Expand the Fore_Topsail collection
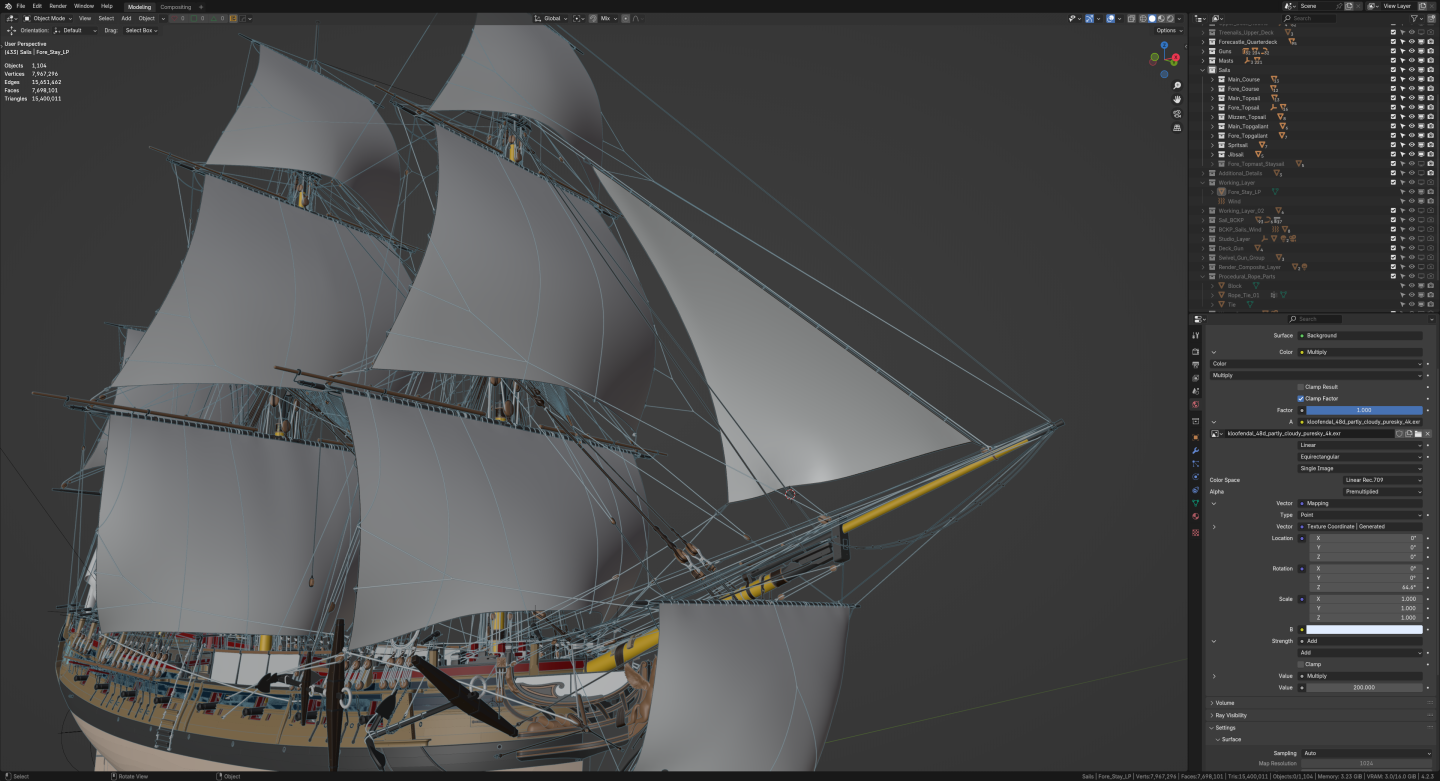 [1213, 107]
